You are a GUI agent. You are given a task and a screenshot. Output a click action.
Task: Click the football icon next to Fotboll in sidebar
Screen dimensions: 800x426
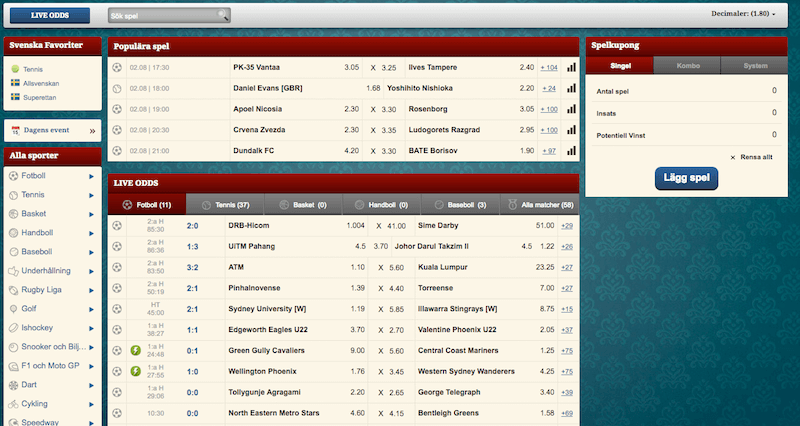(13, 176)
